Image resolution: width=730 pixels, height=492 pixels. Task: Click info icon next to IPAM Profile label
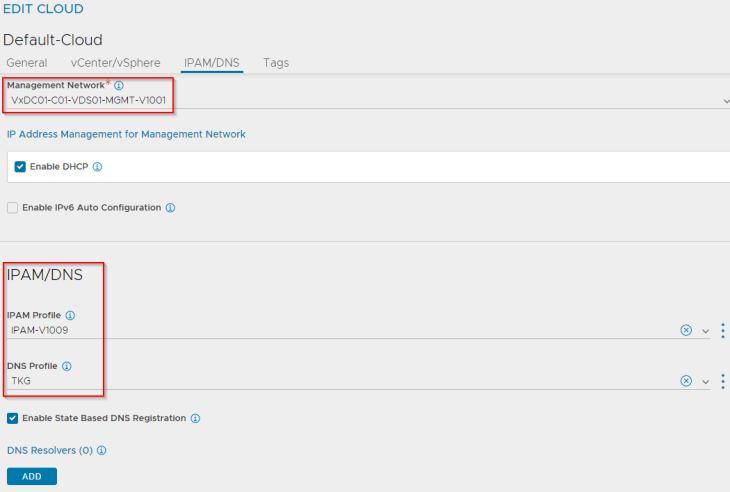70,316
